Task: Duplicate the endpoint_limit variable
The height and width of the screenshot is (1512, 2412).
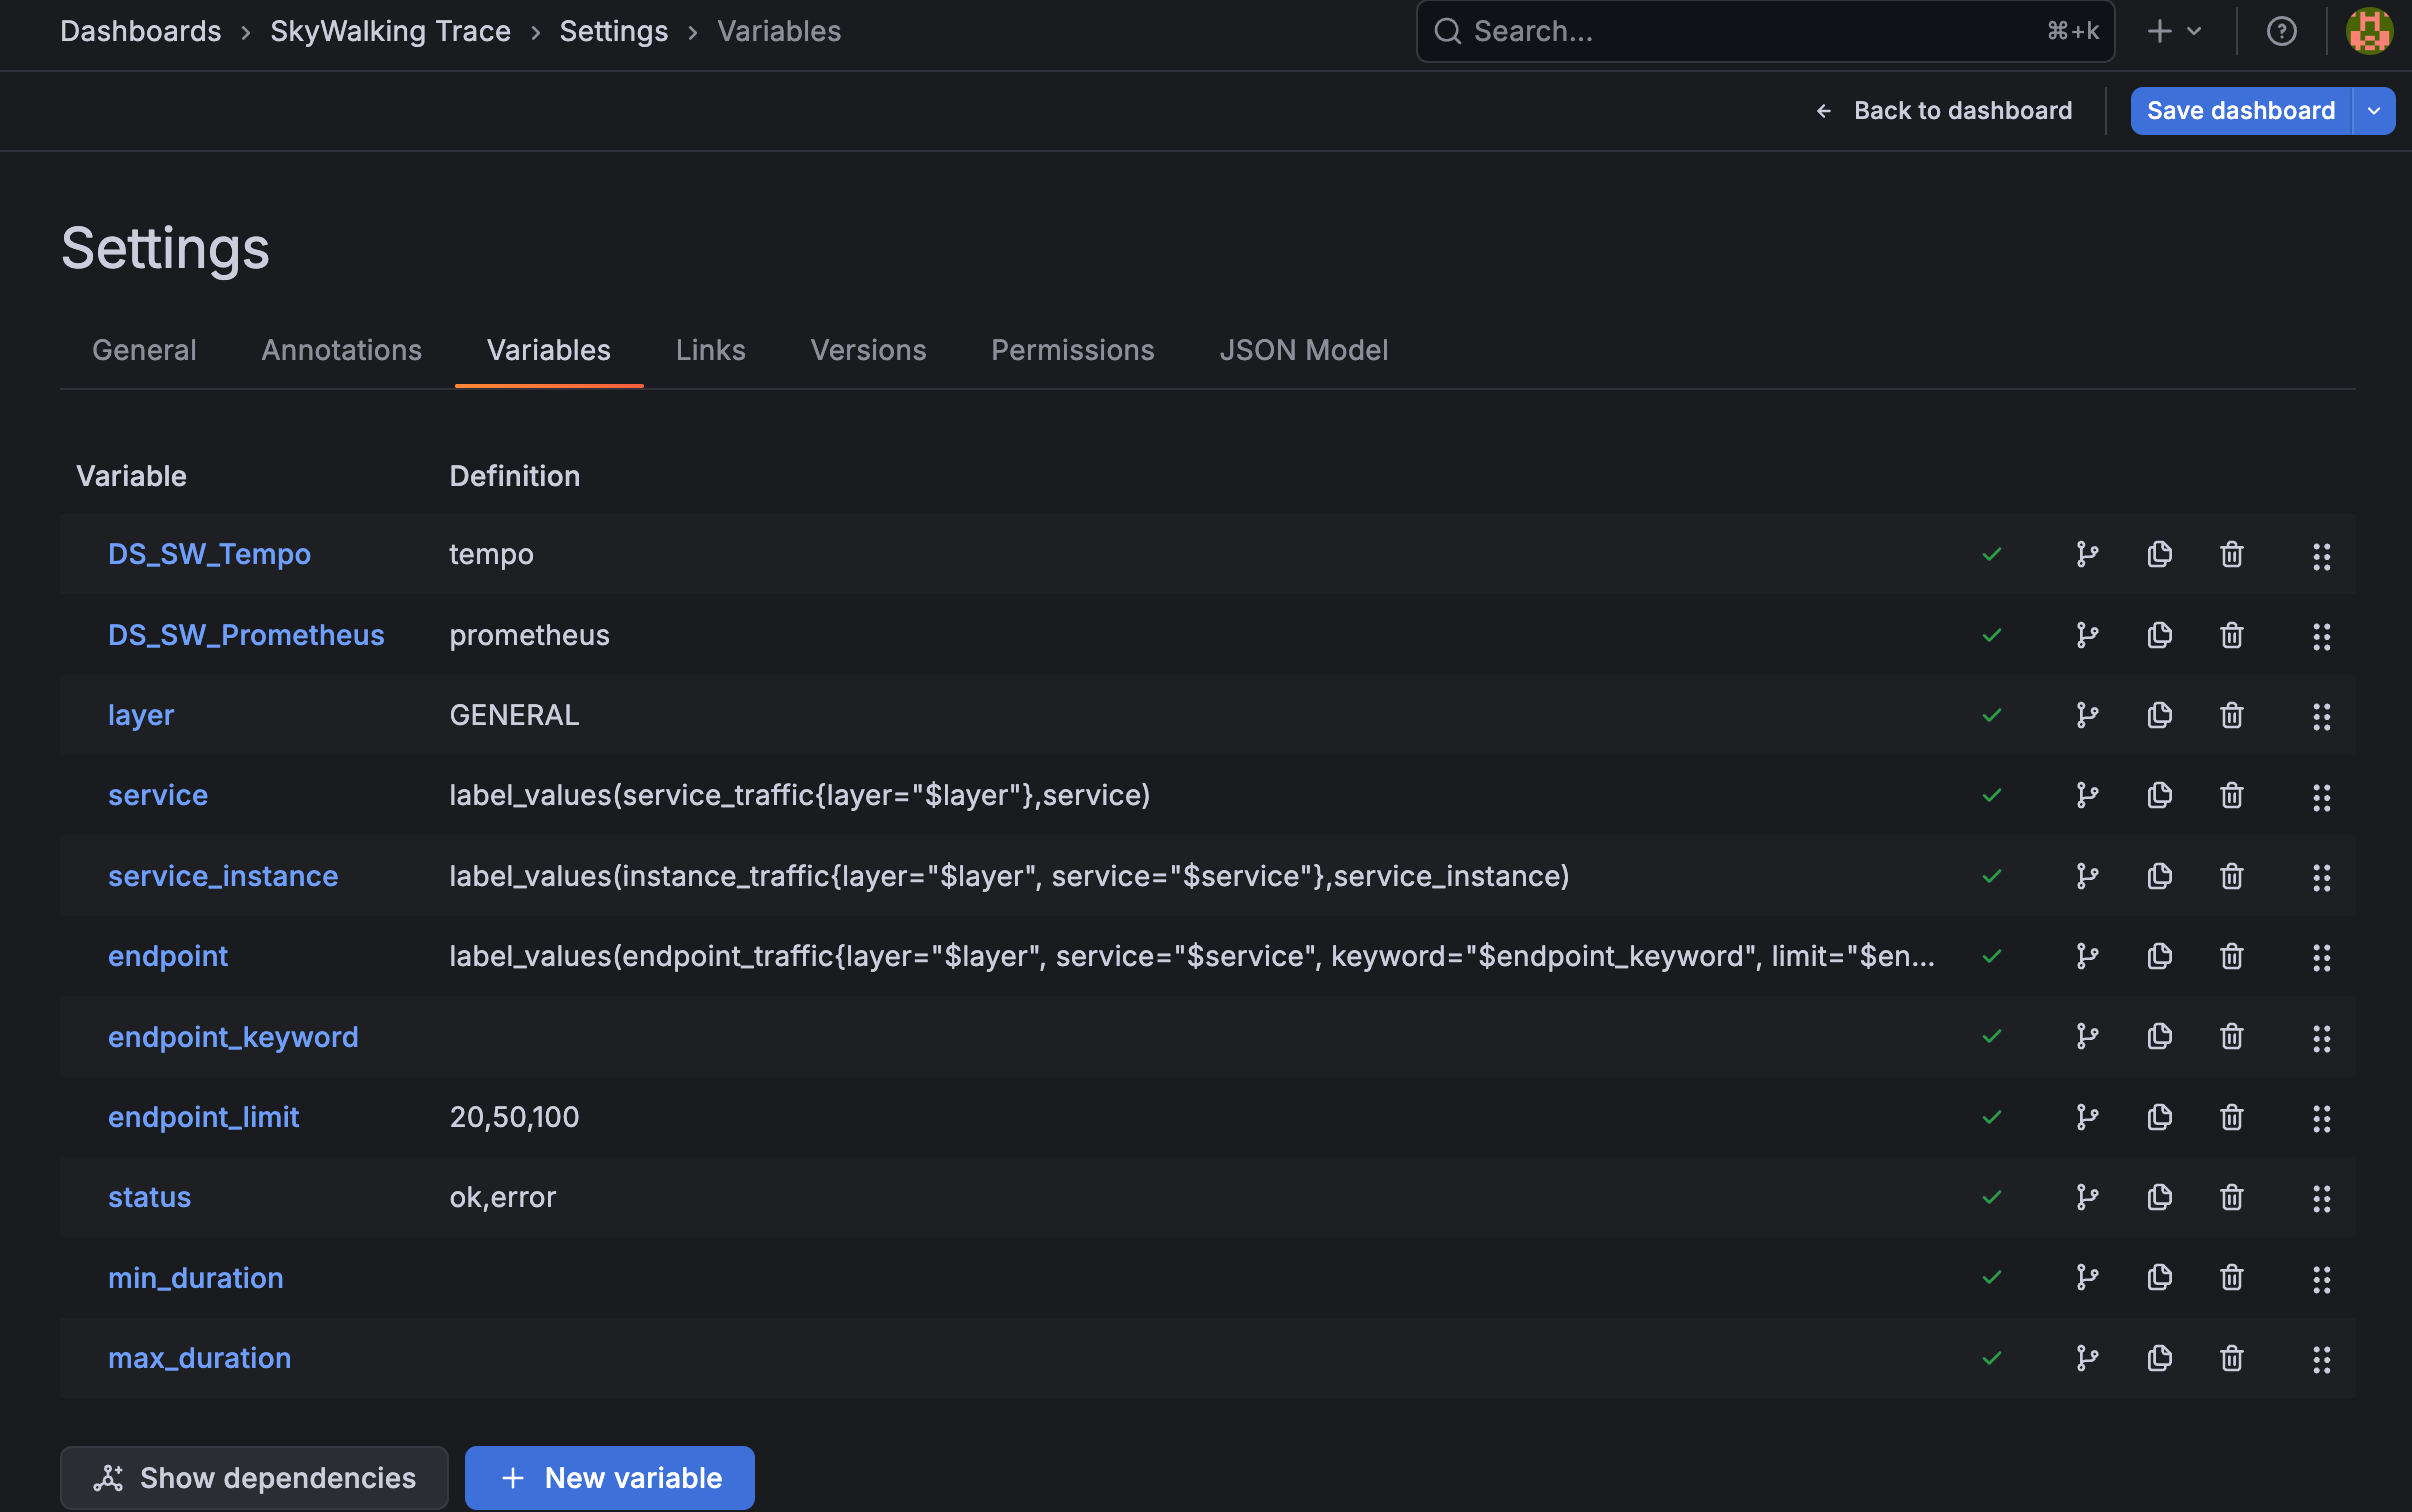Action: 2159,1117
